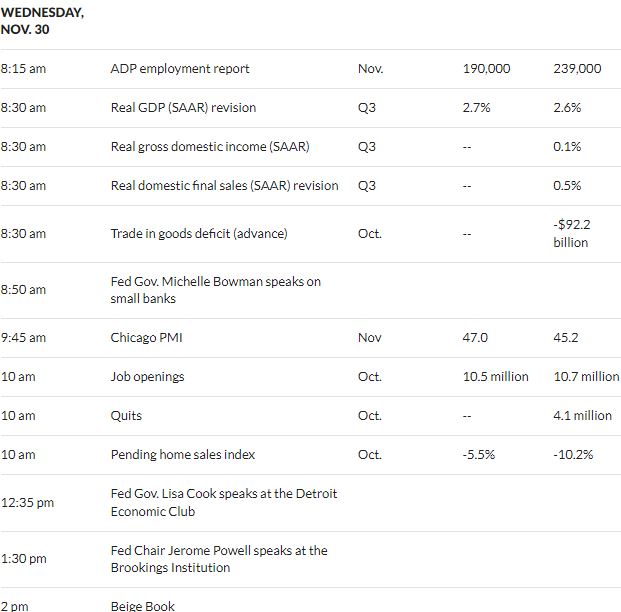Image resolution: width=621 pixels, height=612 pixels.
Task: Click Real gross domestic income (SAAR) text
Action: [210, 147]
